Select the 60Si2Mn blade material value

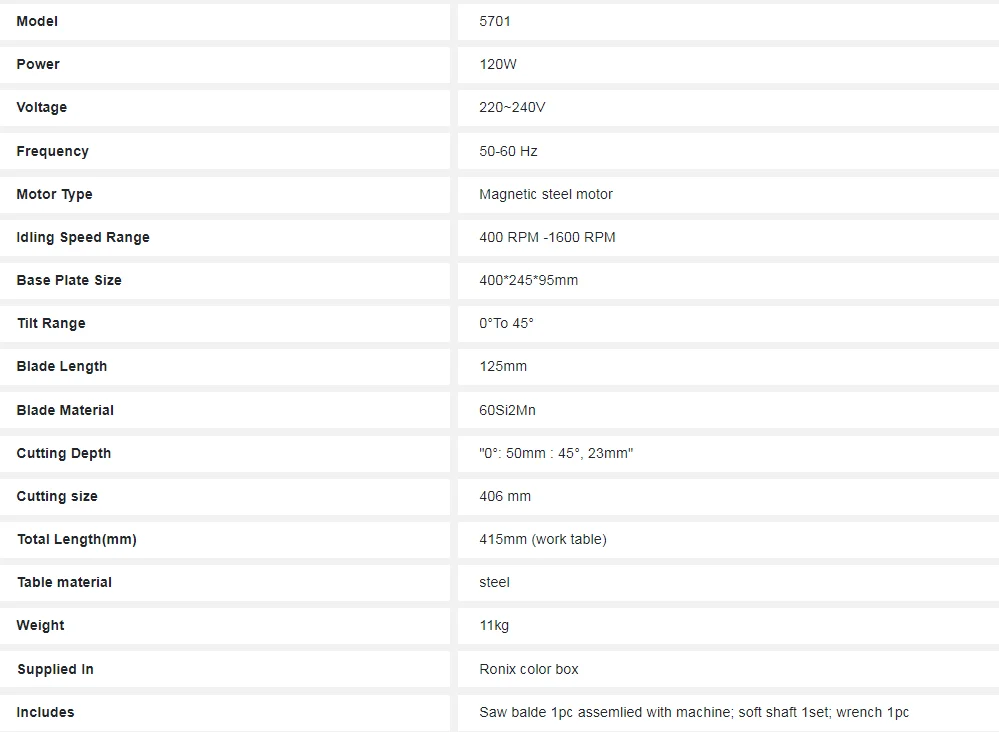point(507,410)
